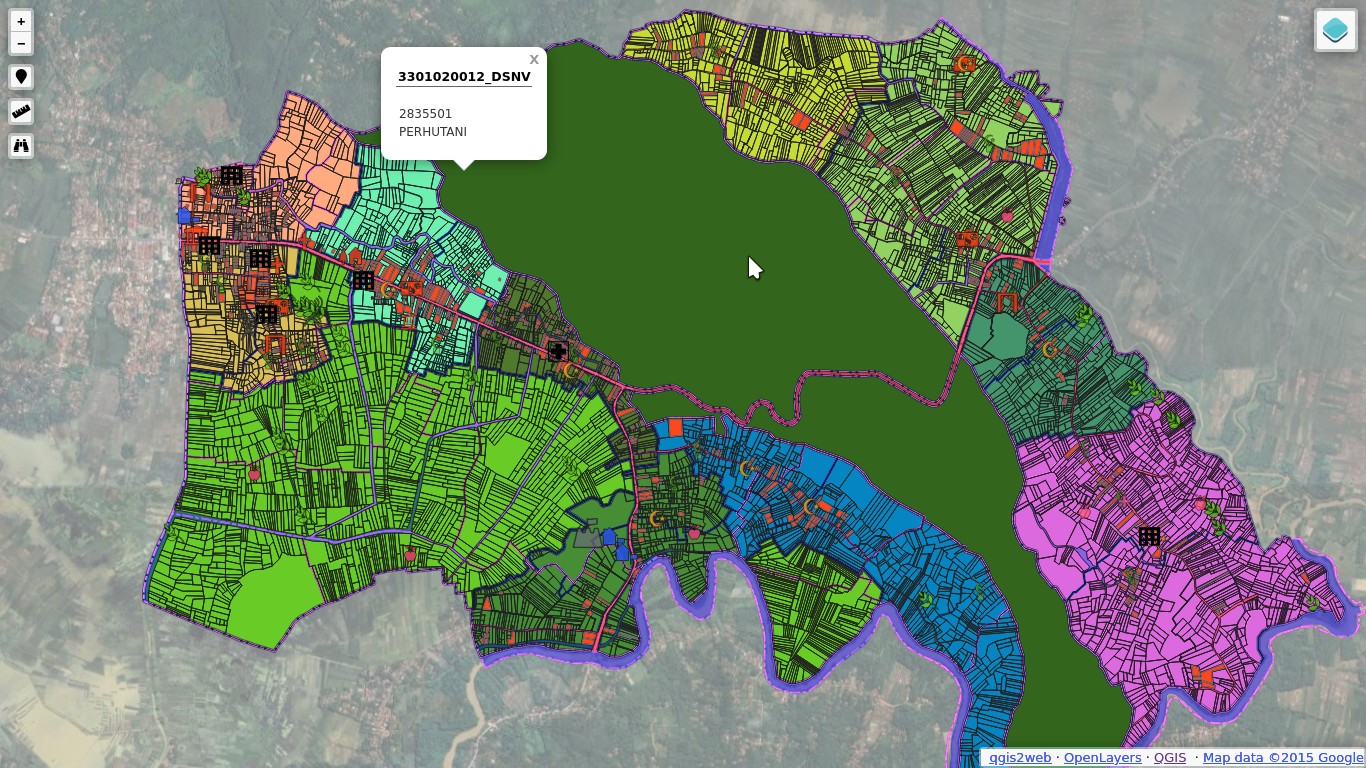Expand the layers switcher panel
The image size is (1366, 768).
[1335, 30]
